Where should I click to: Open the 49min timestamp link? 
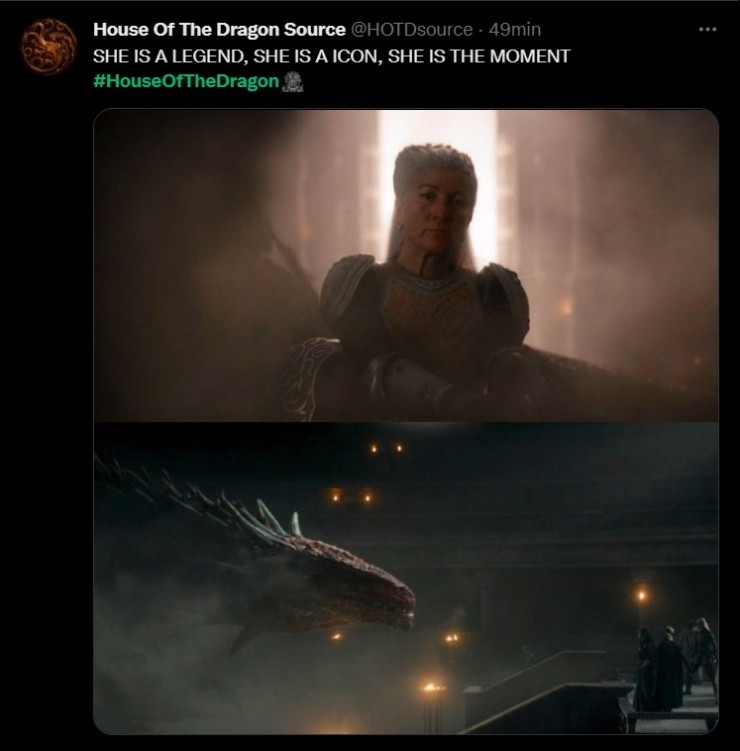[x=515, y=30]
